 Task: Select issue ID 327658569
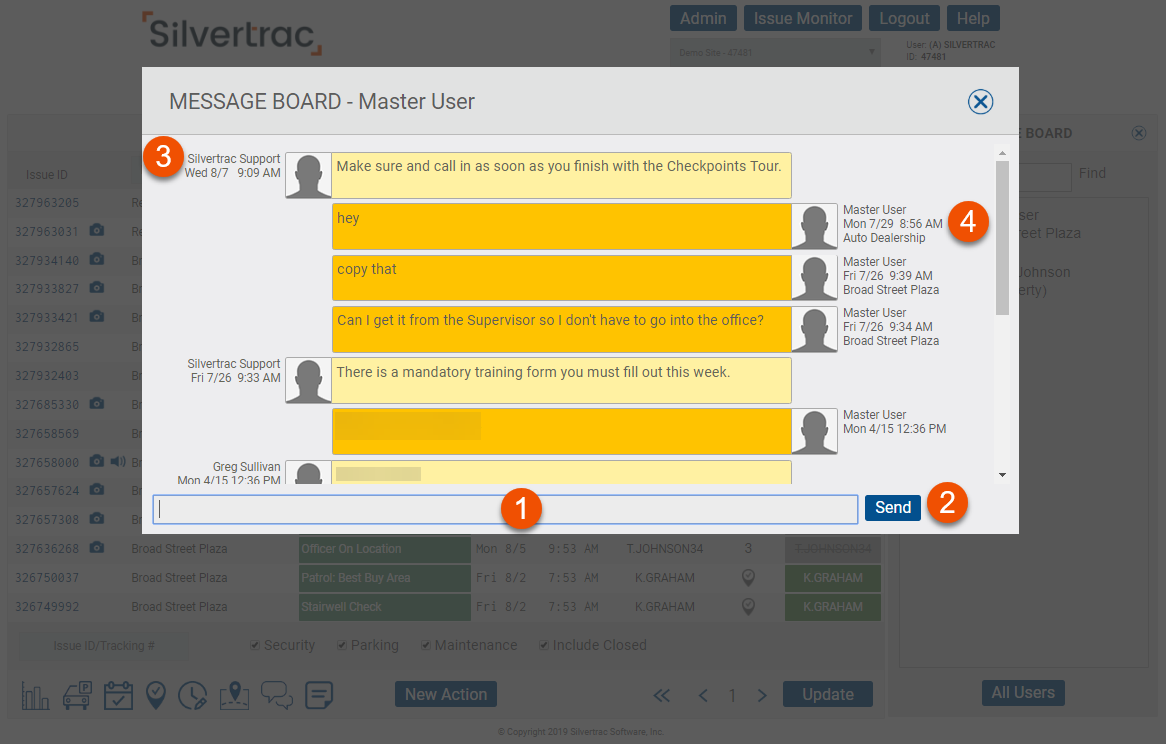point(47,434)
